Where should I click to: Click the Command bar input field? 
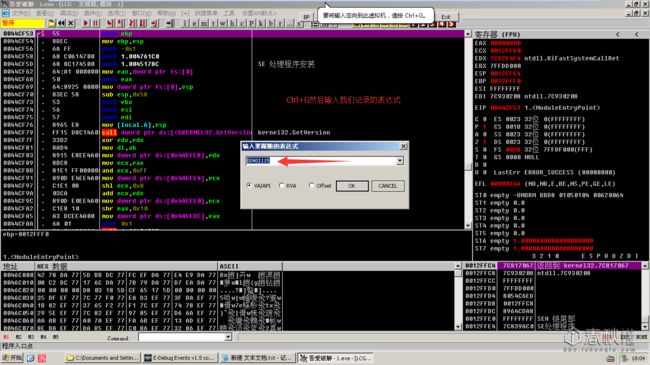(182, 337)
